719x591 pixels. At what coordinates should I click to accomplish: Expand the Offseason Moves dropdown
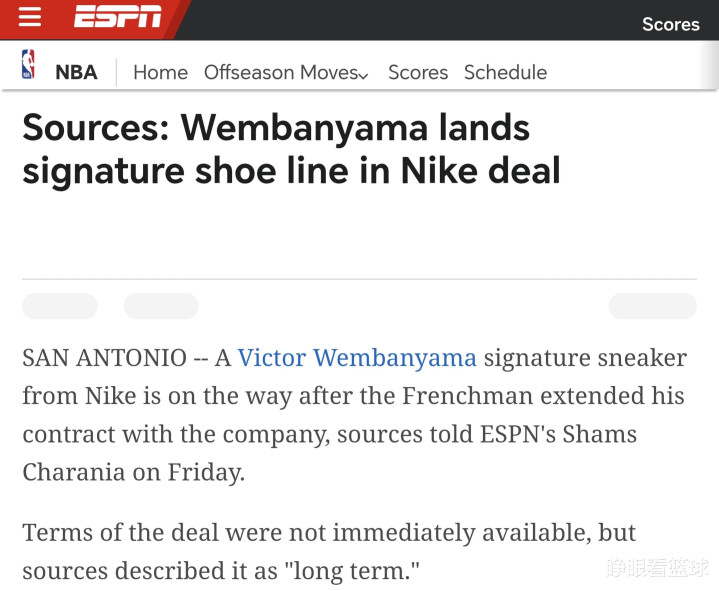pyautogui.click(x=286, y=72)
